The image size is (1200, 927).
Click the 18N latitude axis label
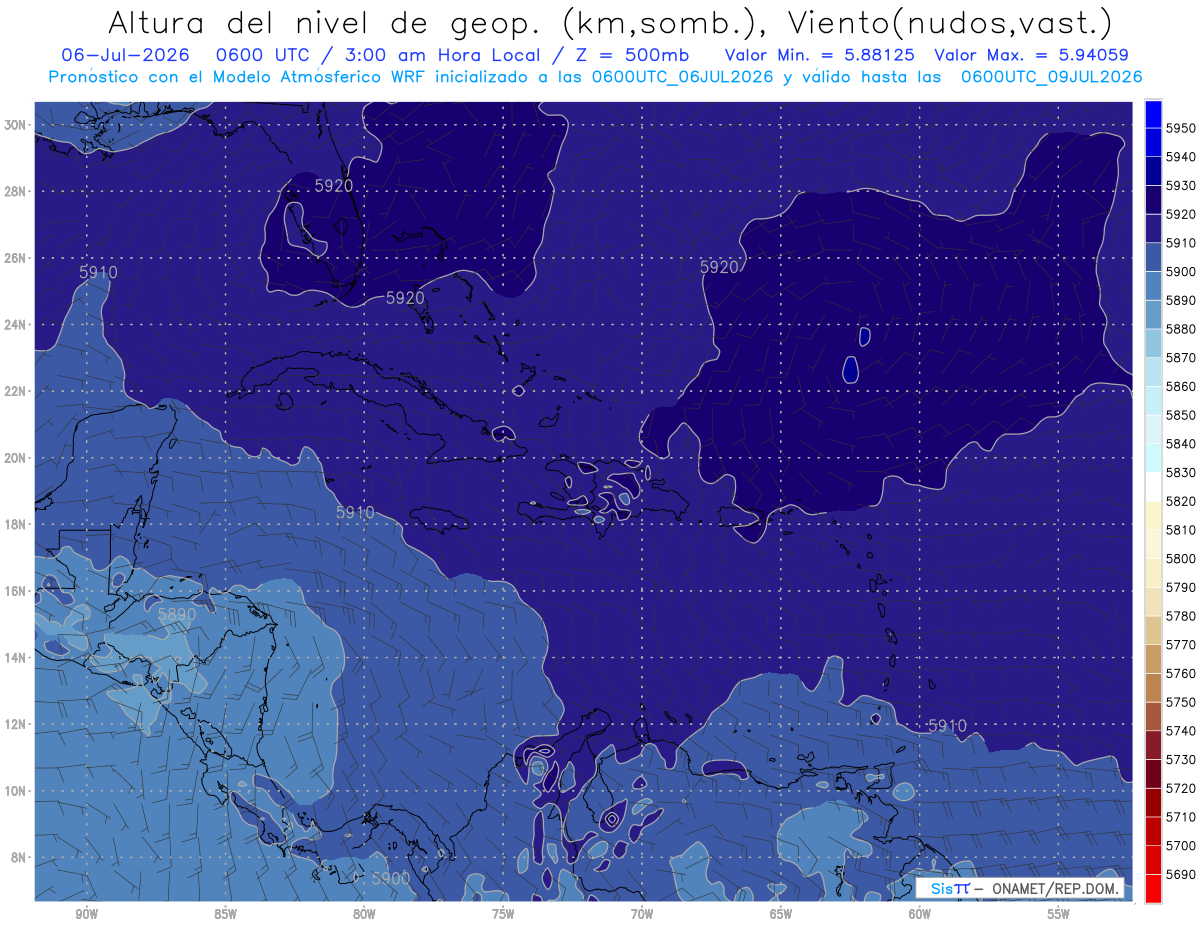(16, 525)
